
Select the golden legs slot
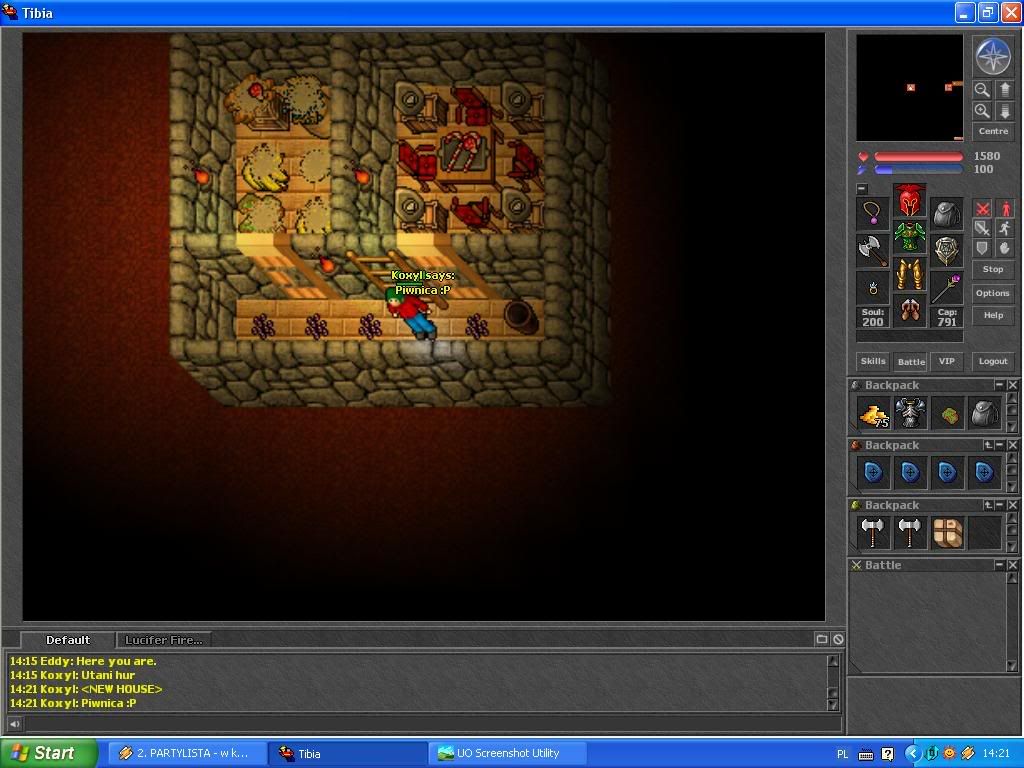coord(910,274)
